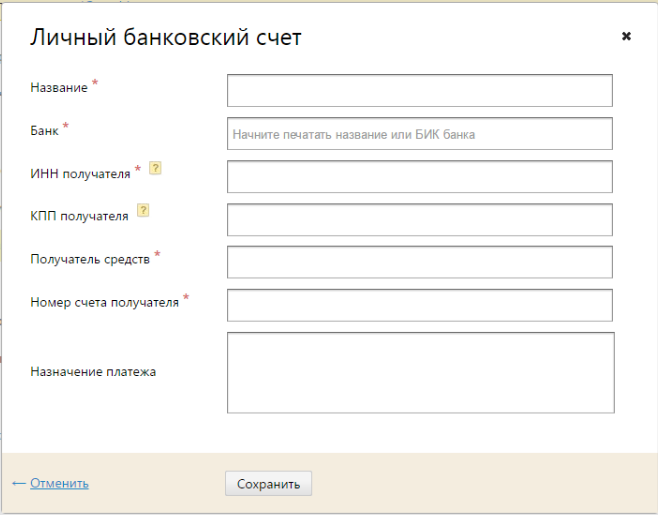Open help icon beside КПП получателя
The width and height of the screenshot is (658, 515).
tap(143, 211)
